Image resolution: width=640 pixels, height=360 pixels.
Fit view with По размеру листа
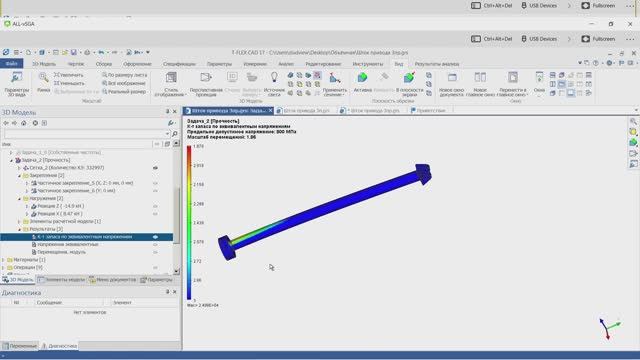pyautogui.click(x=124, y=75)
